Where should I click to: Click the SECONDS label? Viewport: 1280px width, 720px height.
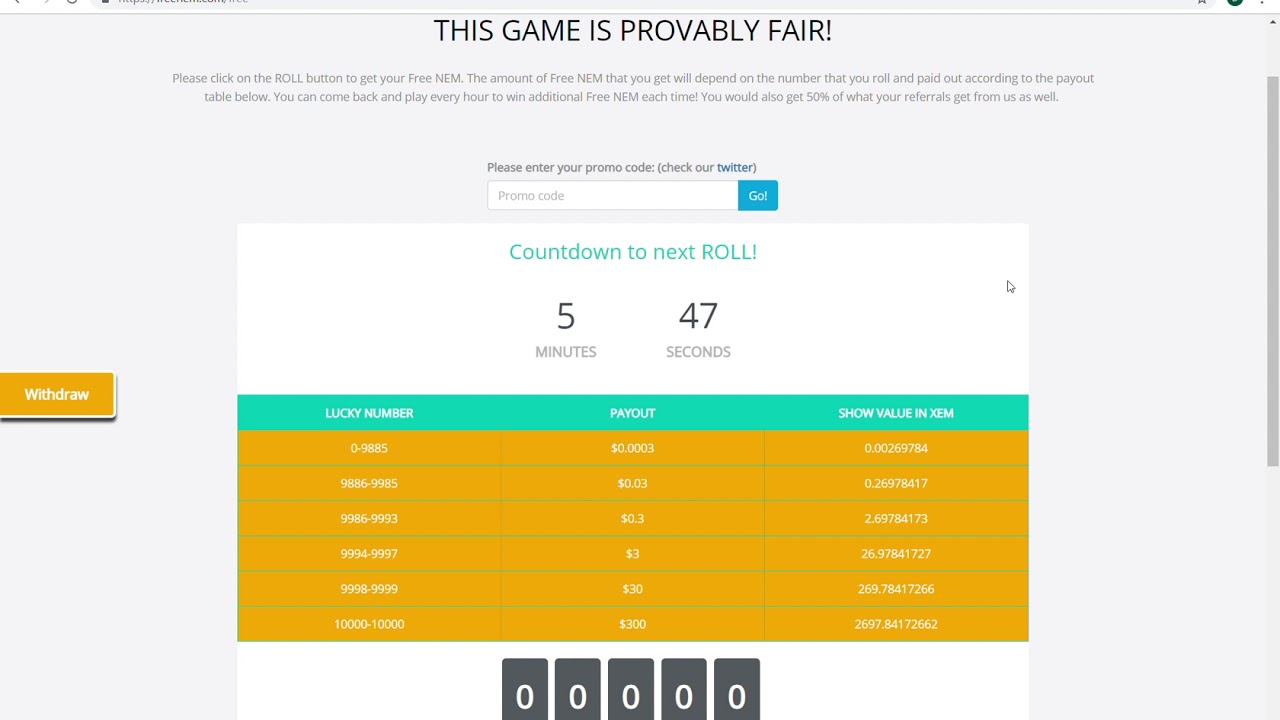point(698,352)
